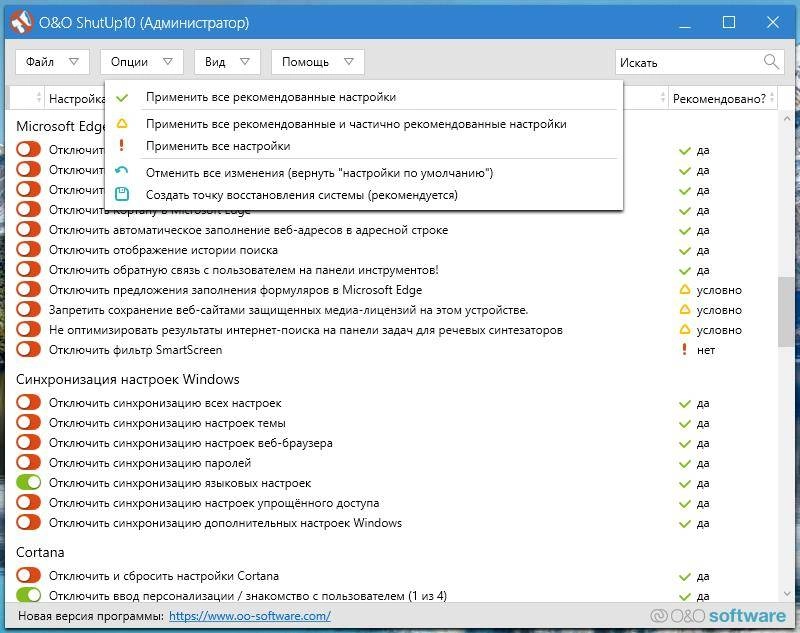Click yellow triangle for 'Не оптимизировать результаты' row
Viewport: 800px width, 633px height.
(685, 330)
